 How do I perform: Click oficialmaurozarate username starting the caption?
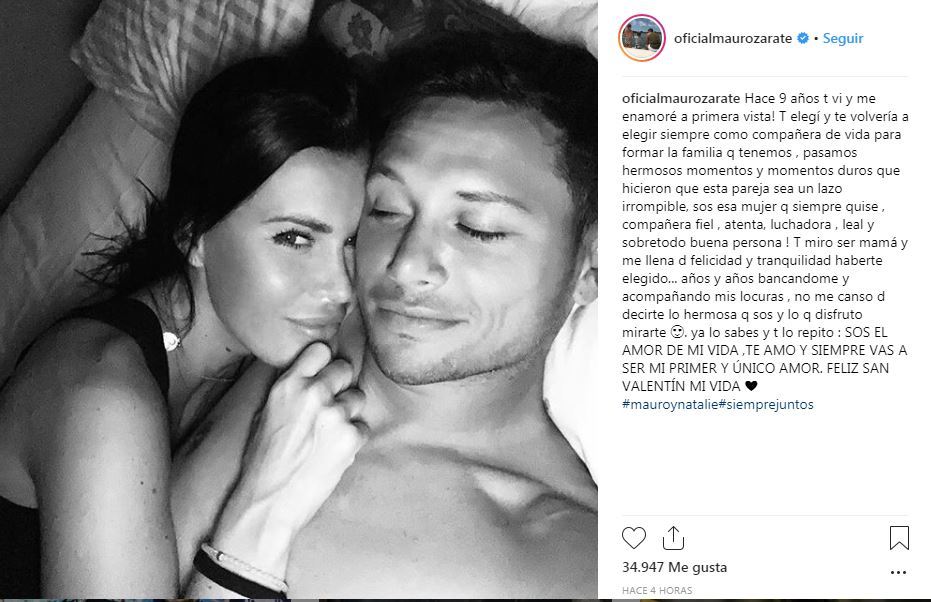(x=681, y=99)
